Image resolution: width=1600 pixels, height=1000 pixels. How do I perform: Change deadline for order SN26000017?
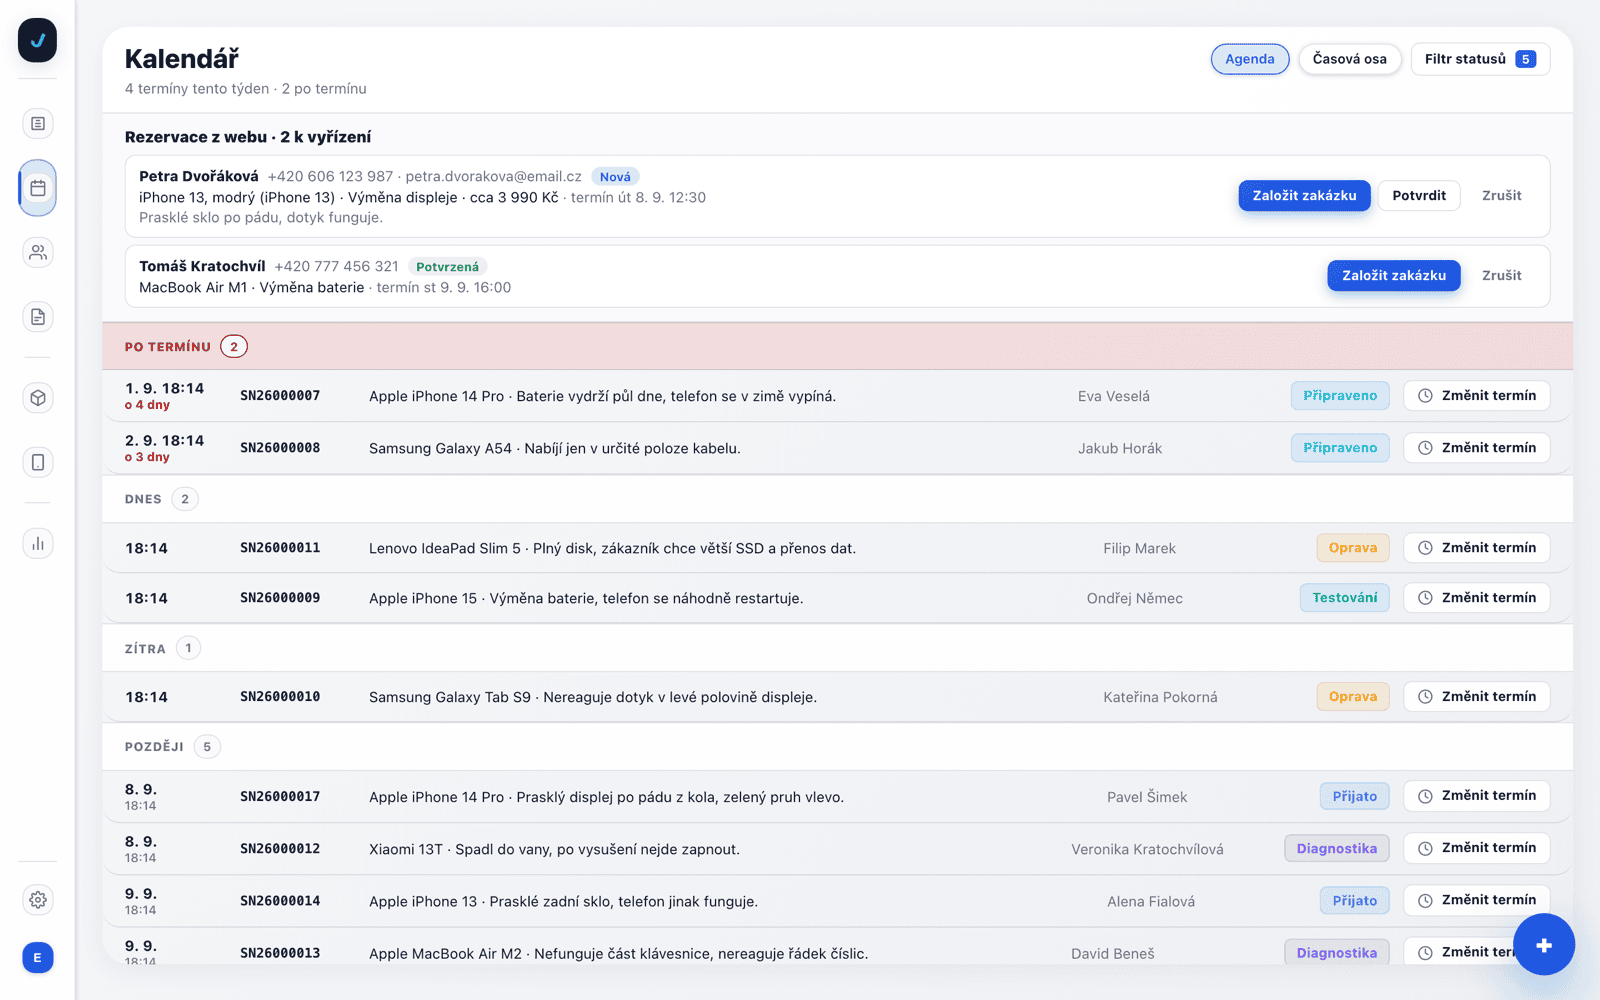coord(1476,796)
